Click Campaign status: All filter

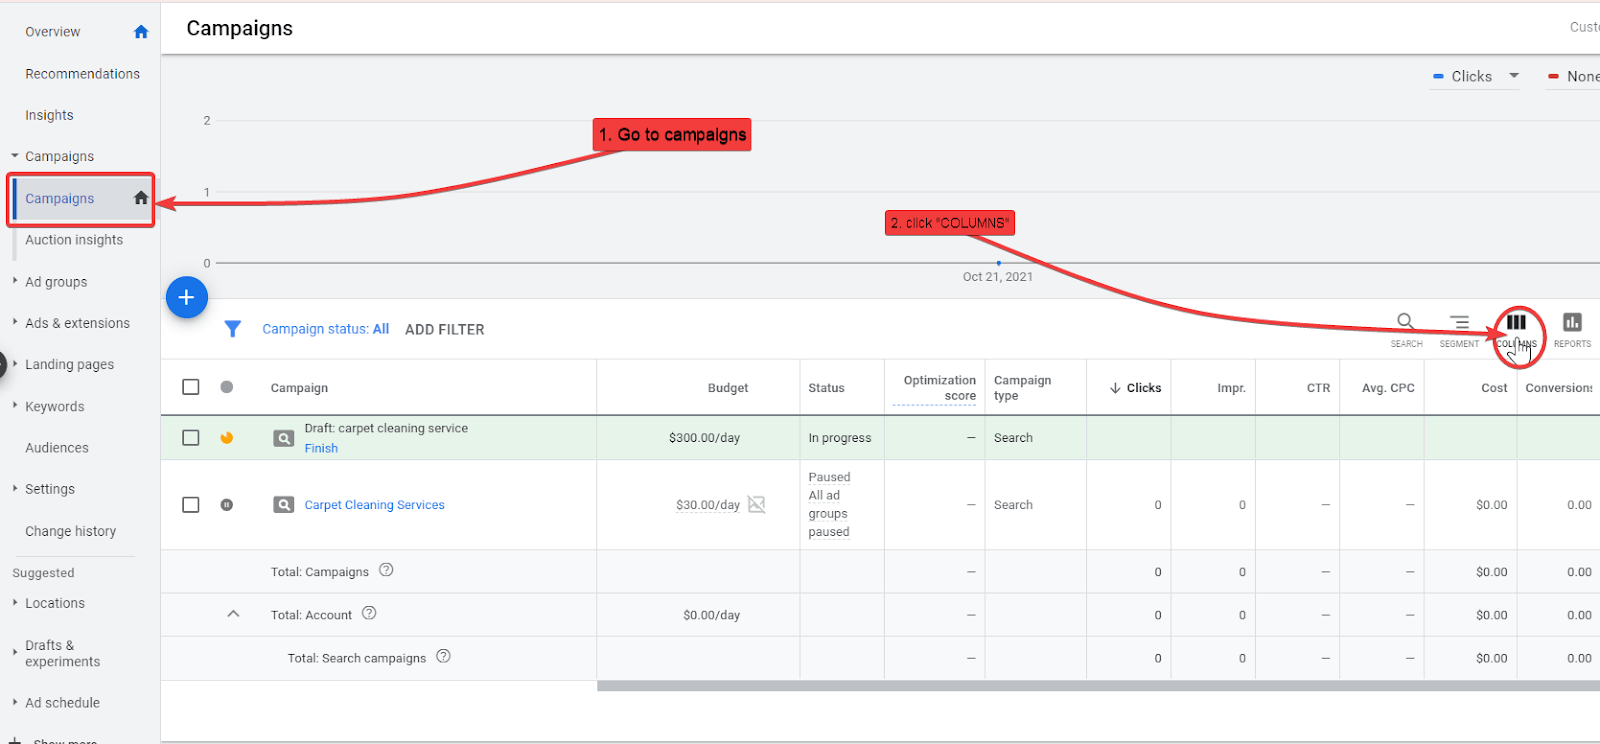pyautogui.click(x=326, y=329)
